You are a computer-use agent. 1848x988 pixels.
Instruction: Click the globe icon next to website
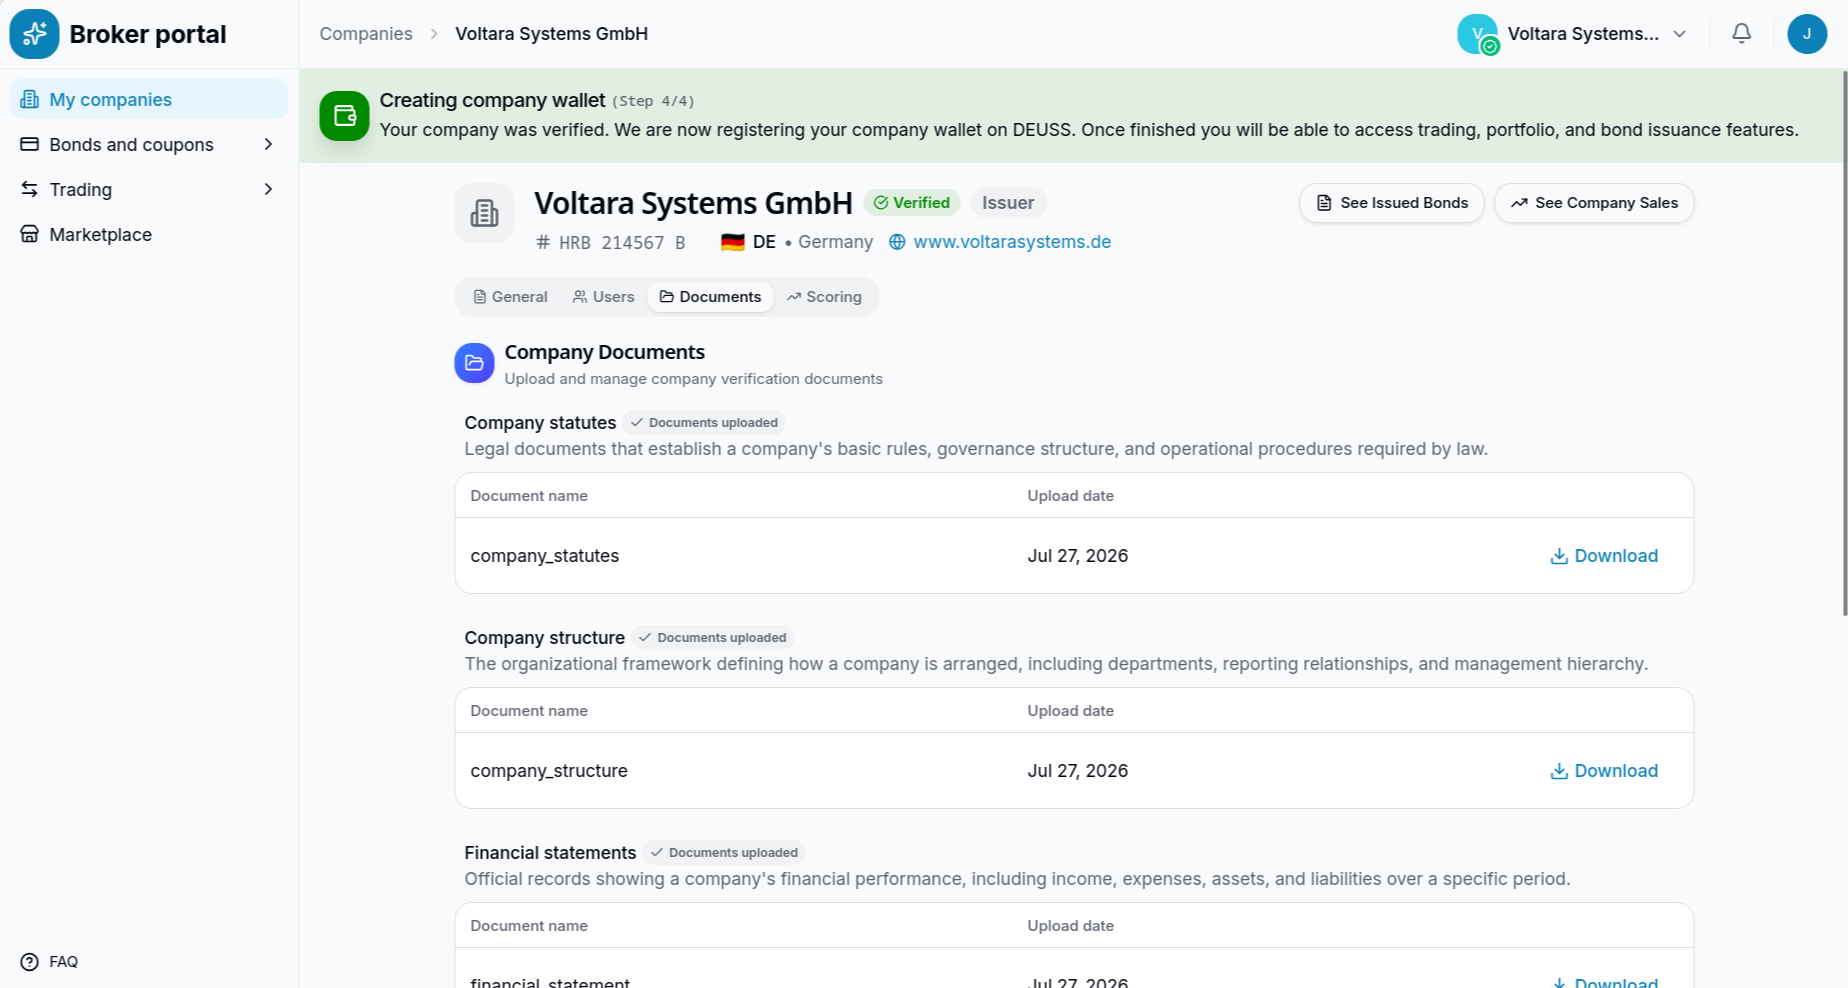point(897,242)
